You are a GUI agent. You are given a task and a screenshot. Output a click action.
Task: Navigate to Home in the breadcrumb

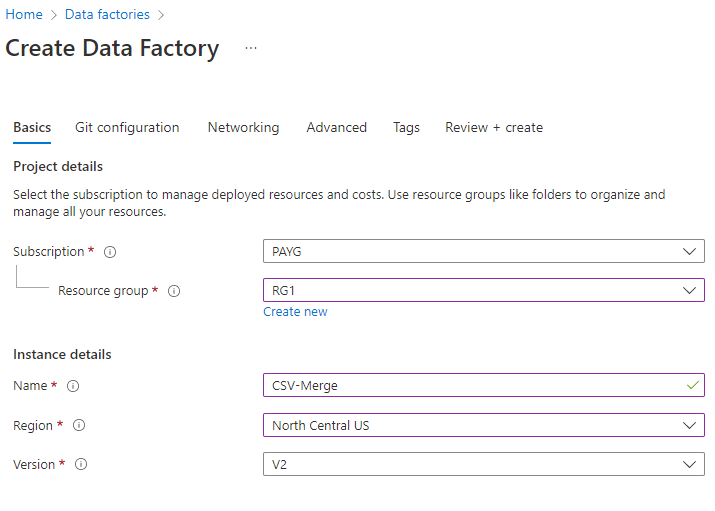click(x=24, y=15)
